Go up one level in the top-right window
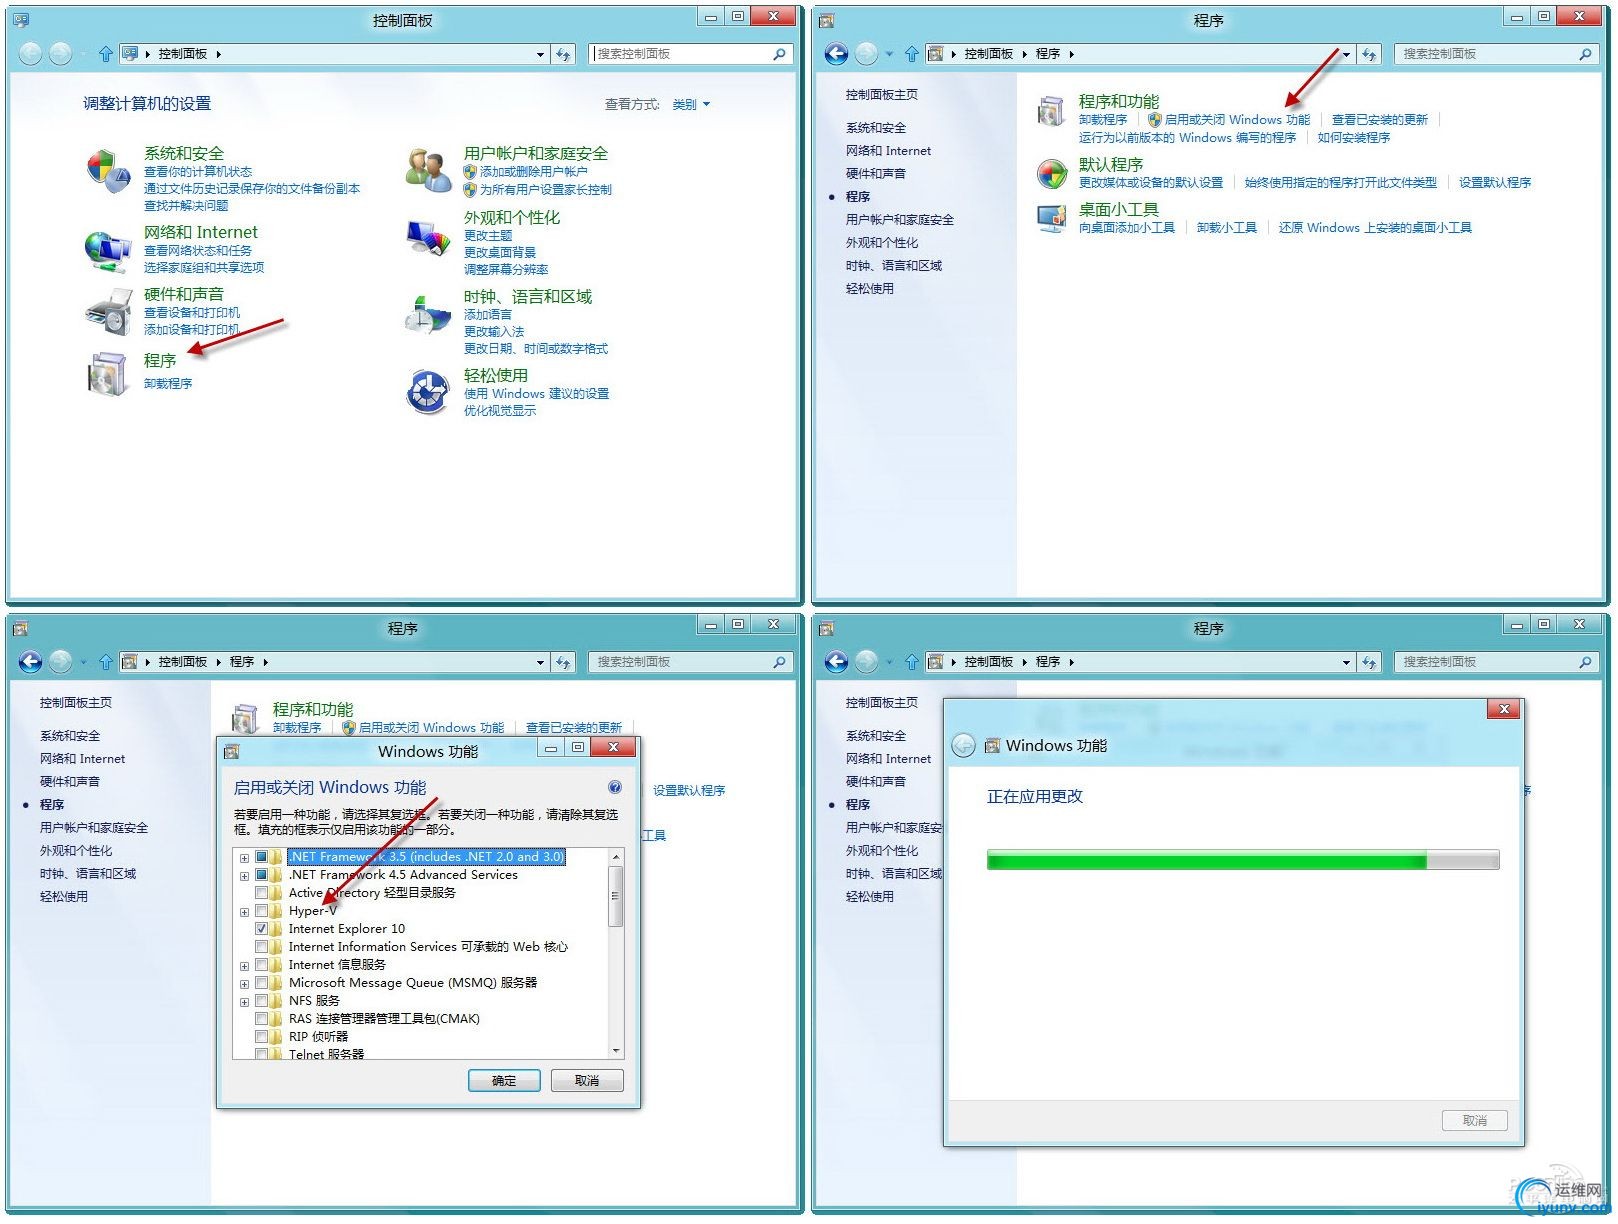Viewport: 1618px width, 1224px height. [911, 54]
